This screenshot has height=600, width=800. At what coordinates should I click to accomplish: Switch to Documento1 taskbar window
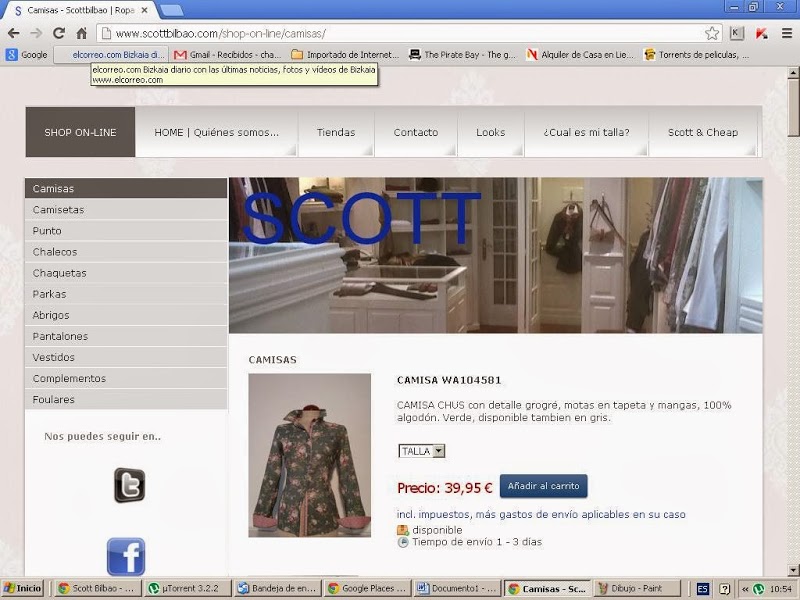(458, 588)
